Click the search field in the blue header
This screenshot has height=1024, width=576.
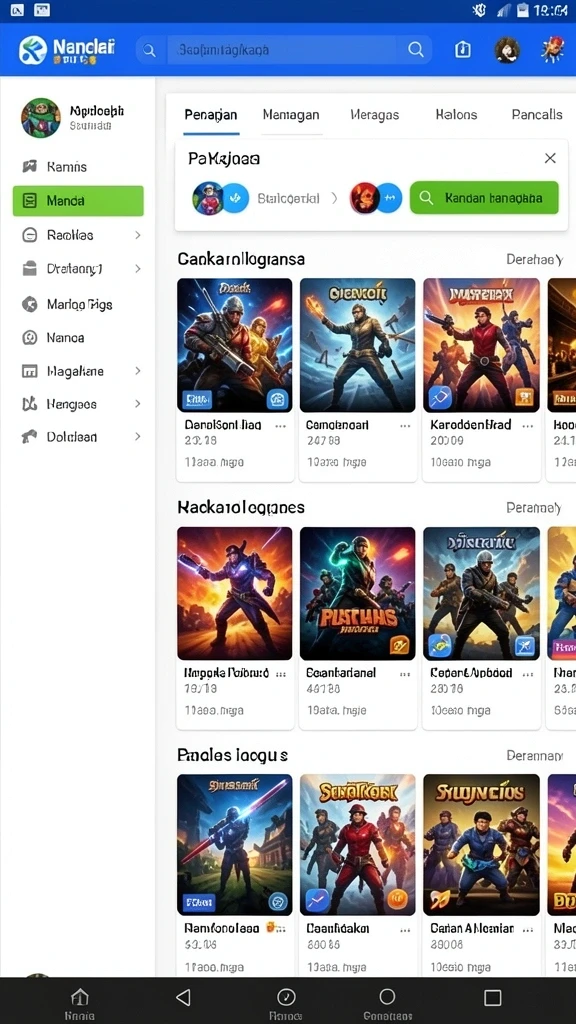point(283,50)
